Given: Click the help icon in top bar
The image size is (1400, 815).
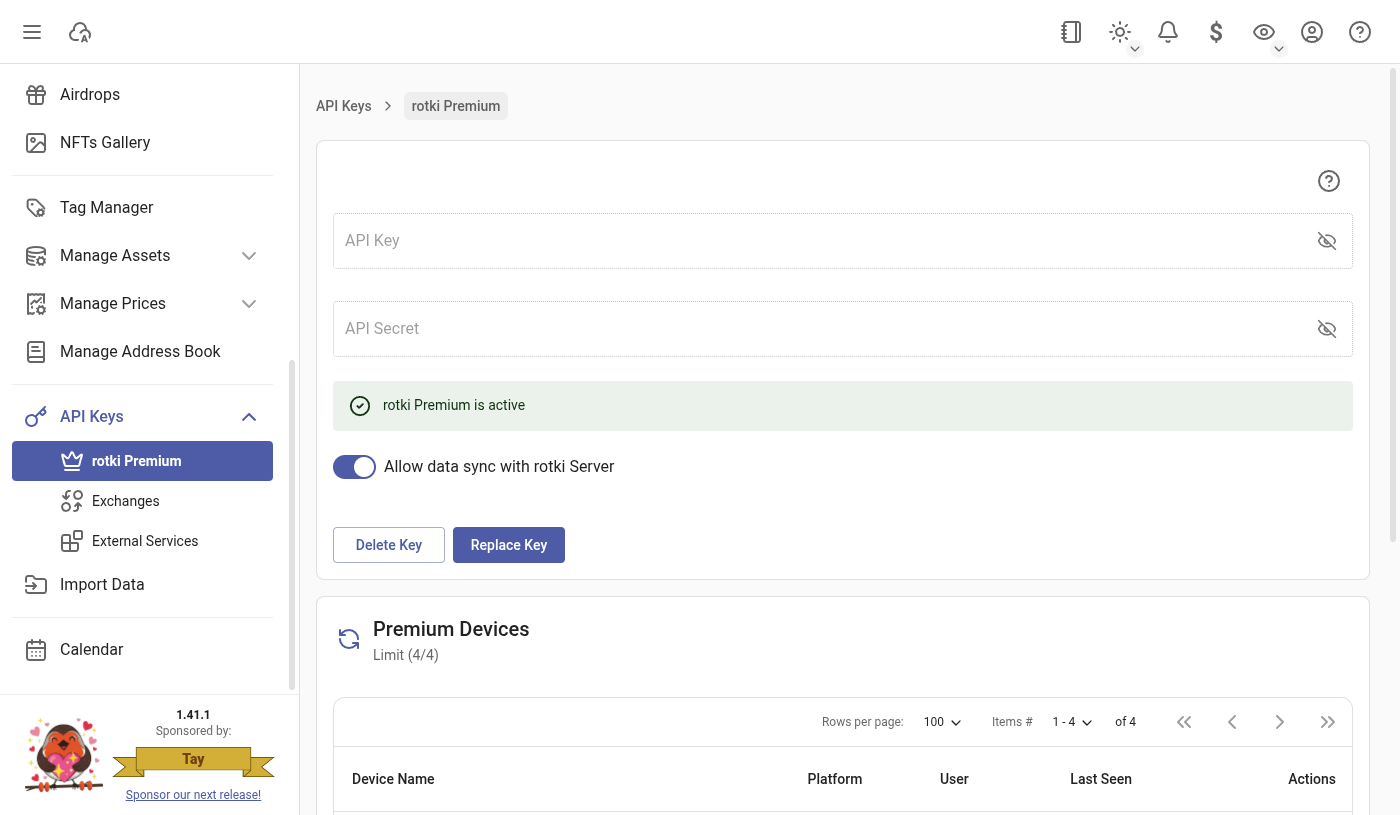Looking at the screenshot, I should coord(1360,32).
